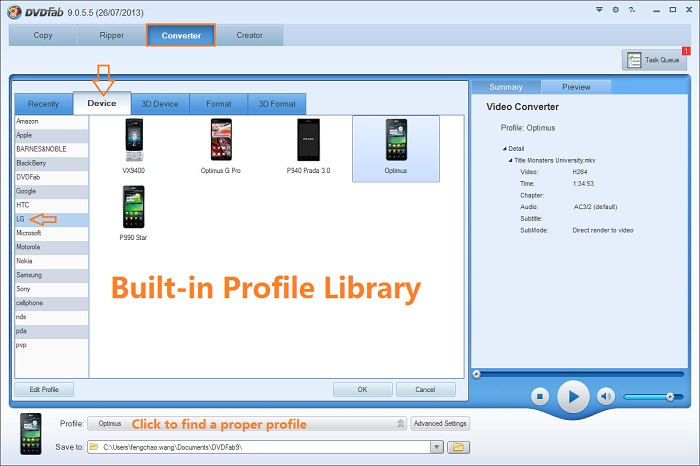
Task: Select BARNES&NOBLE in the brand list
Action: pyautogui.click(x=51, y=149)
